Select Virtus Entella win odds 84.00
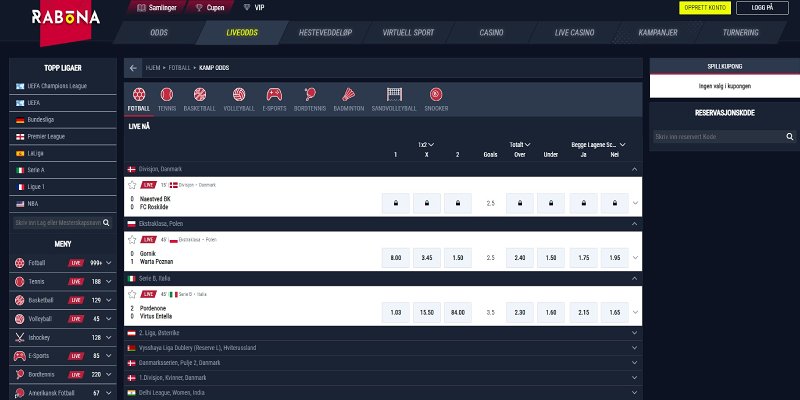Image resolution: width=800 pixels, height=400 pixels. tap(458, 312)
